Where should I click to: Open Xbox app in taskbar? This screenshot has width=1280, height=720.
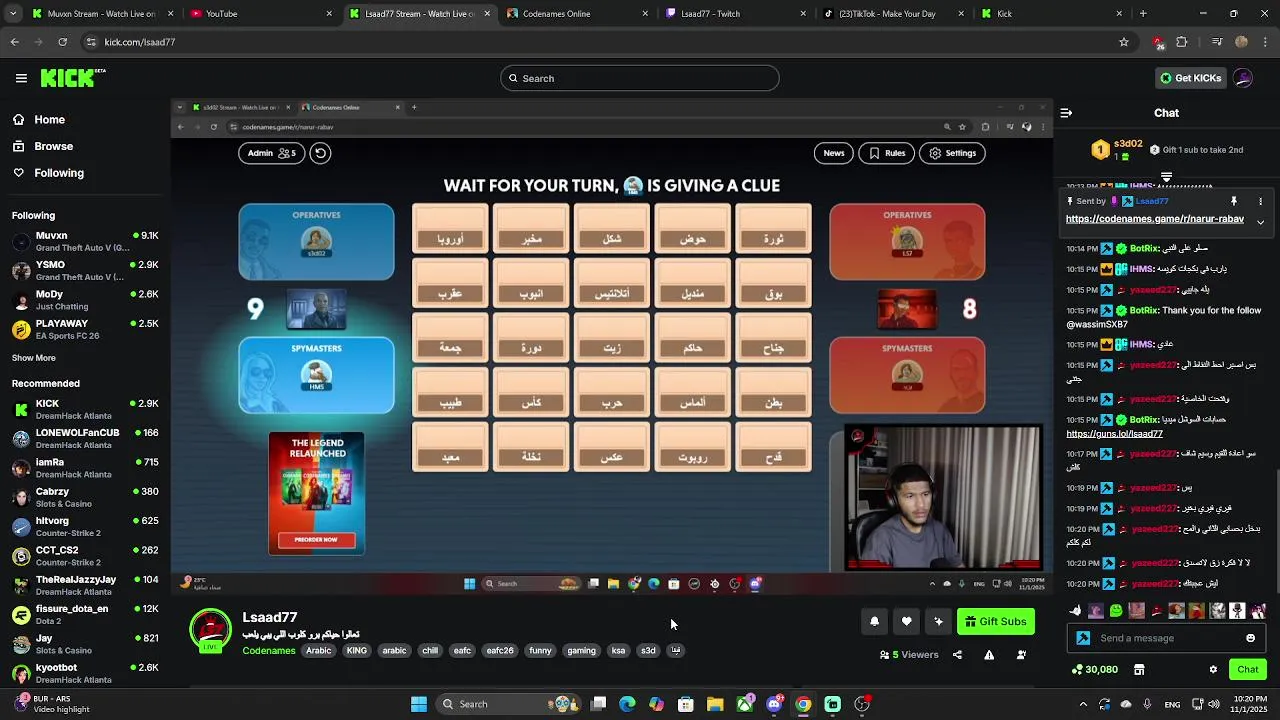[745, 704]
